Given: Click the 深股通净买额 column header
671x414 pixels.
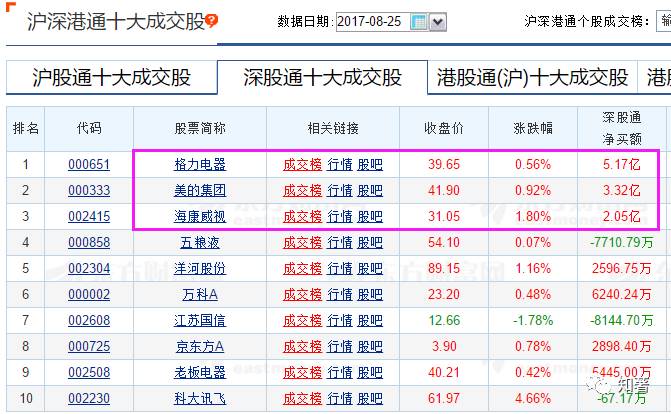Looking at the screenshot, I should click(622, 128).
